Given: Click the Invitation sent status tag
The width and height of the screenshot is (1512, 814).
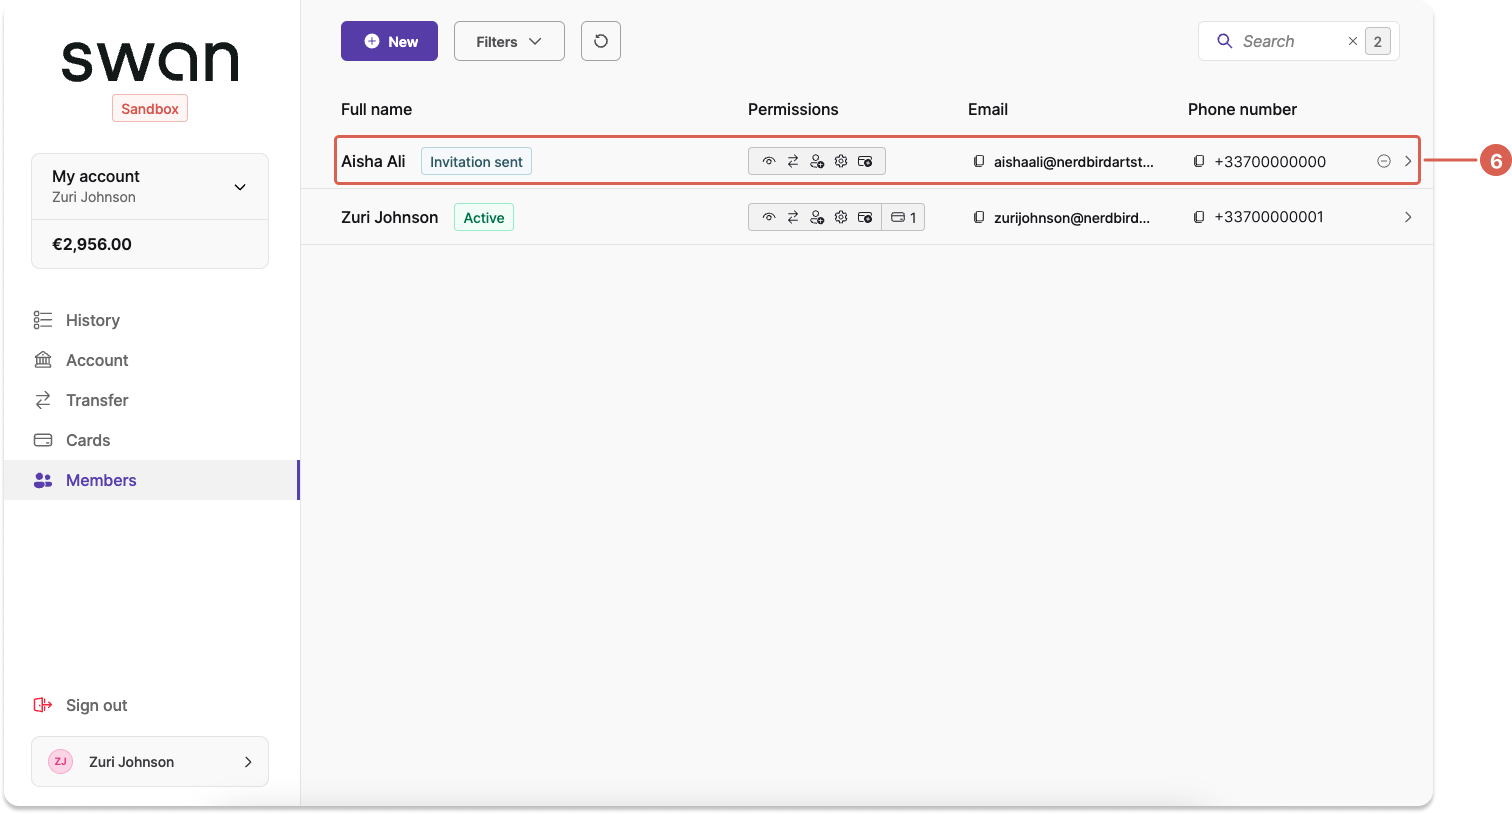Looking at the screenshot, I should [476, 161].
